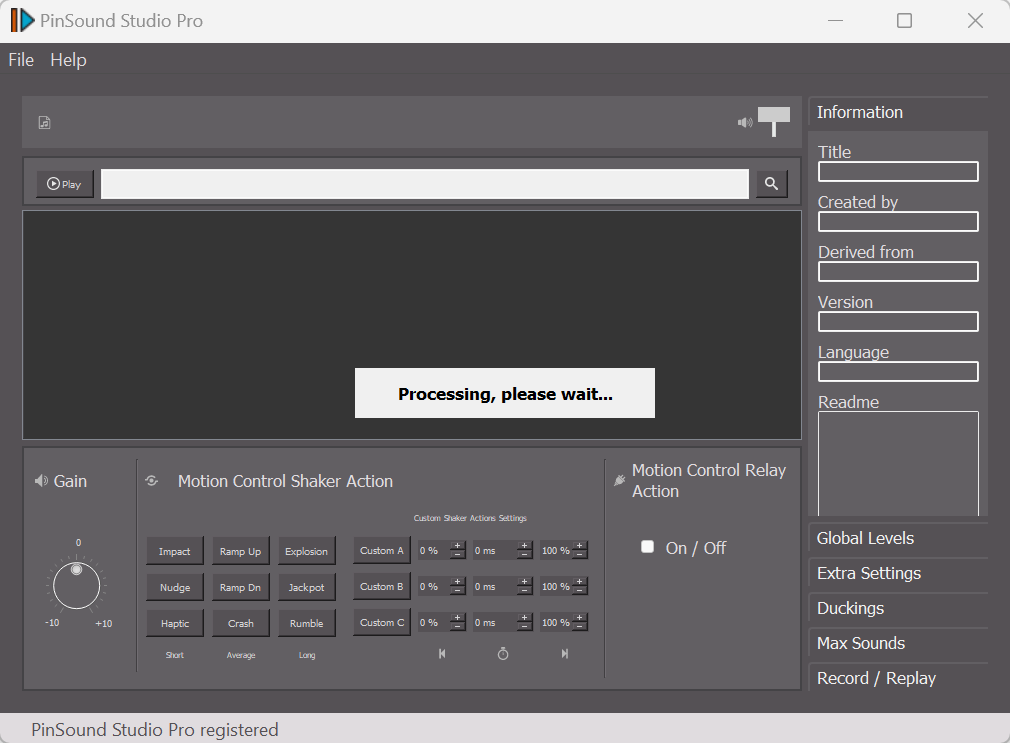Trigger the Impact shaker action
1010x743 pixels.
tap(175, 551)
